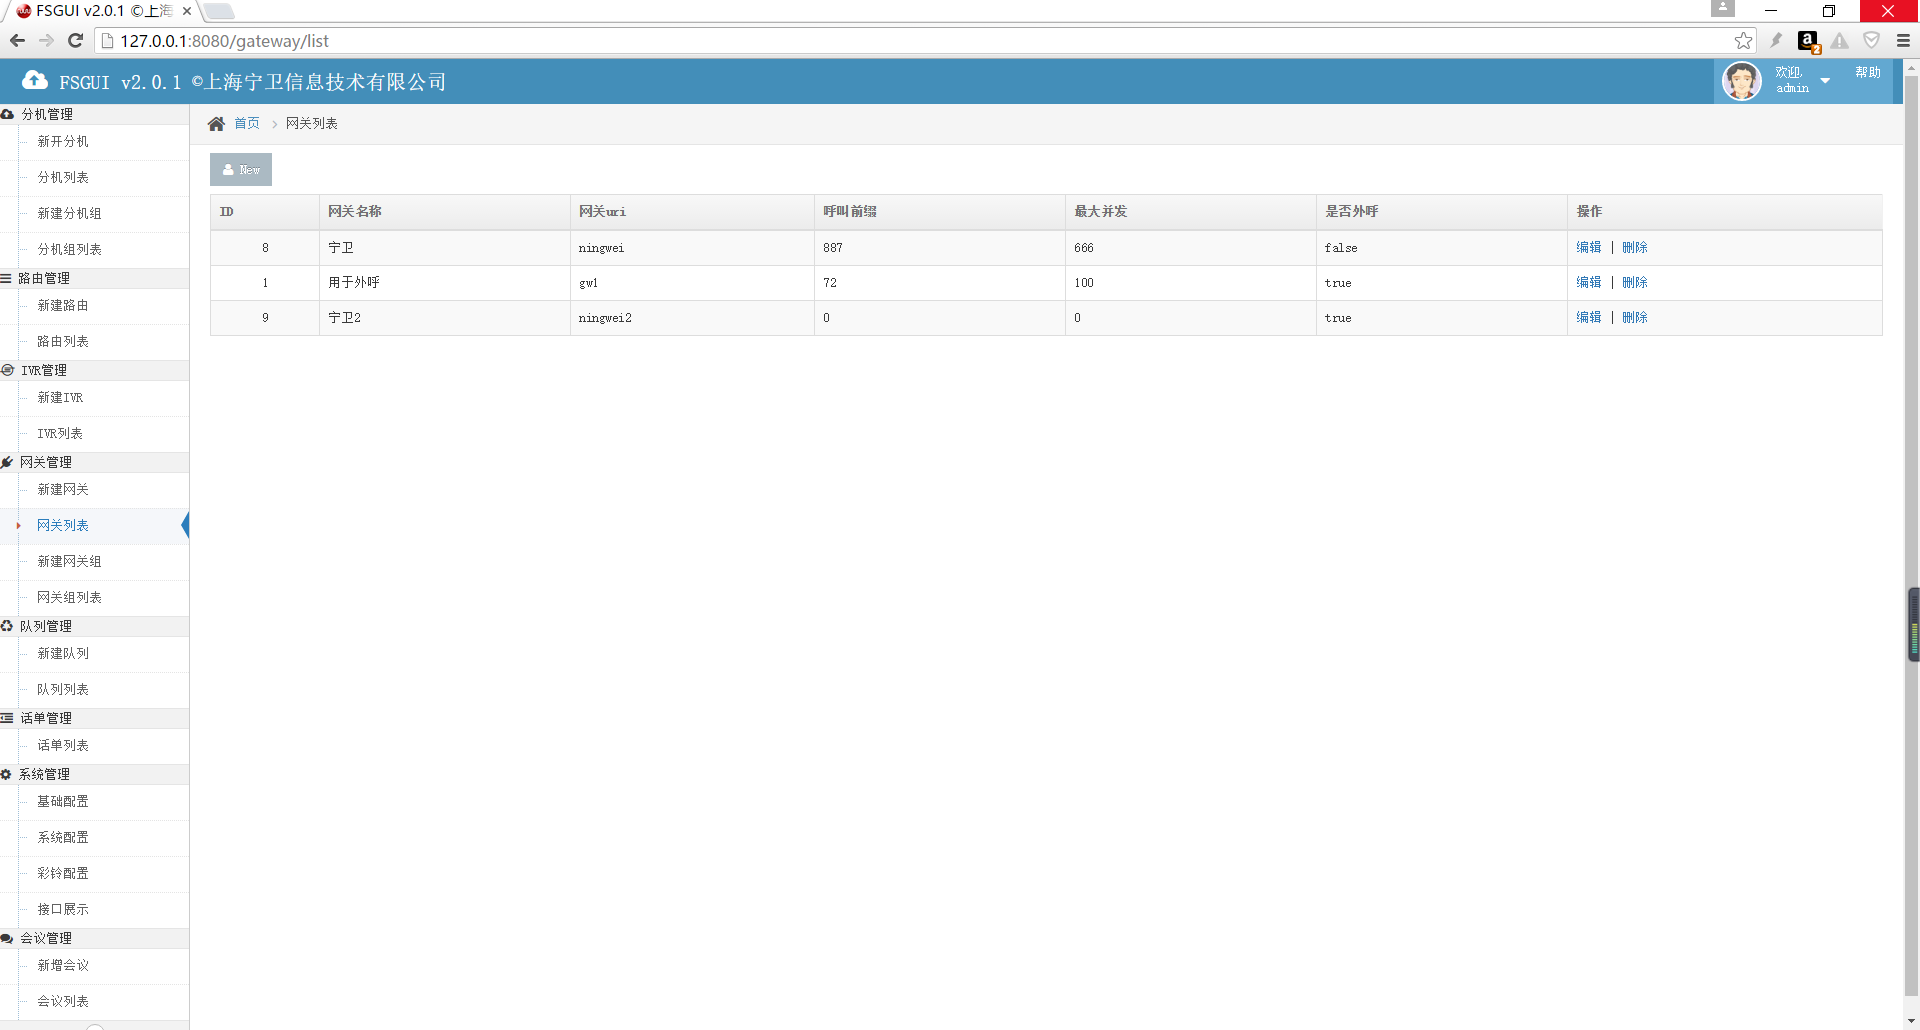Open the Chrome hamburger menu
Image resolution: width=1920 pixels, height=1030 pixels.
(1903, 41)
